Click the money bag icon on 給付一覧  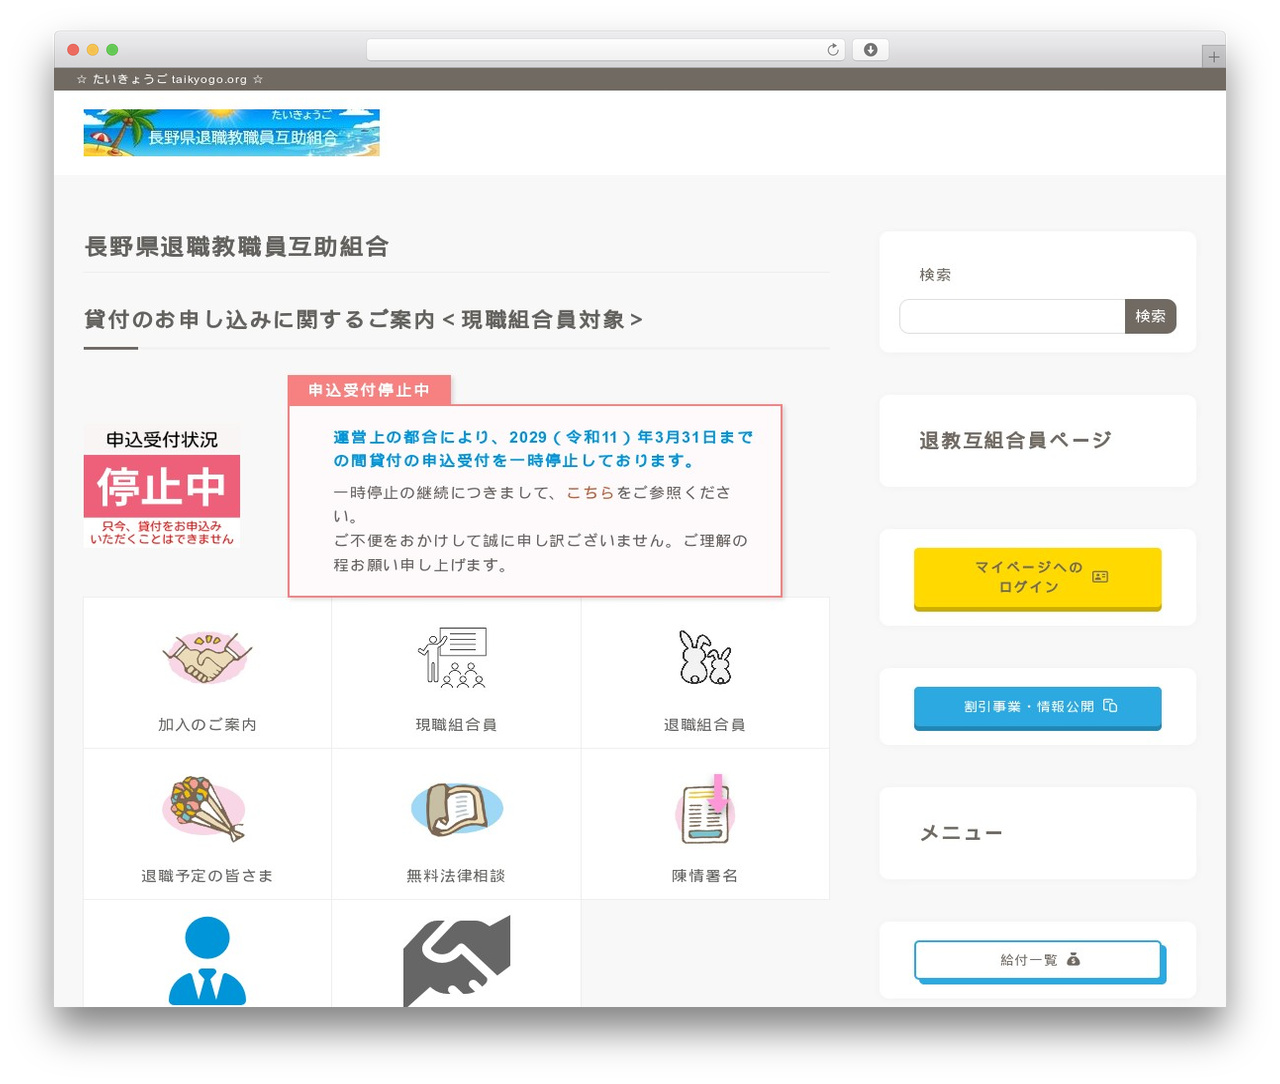(x=1073, y=960)
